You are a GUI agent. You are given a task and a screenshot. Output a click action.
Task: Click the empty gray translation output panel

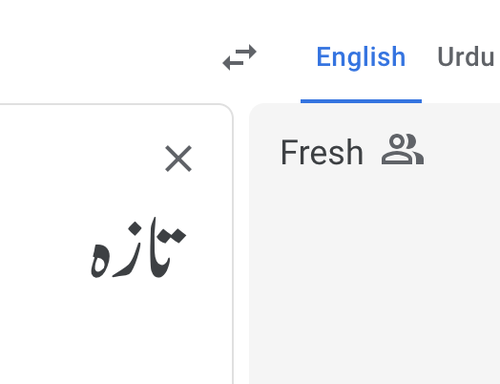pyautogui.click(x=375, y=273)
